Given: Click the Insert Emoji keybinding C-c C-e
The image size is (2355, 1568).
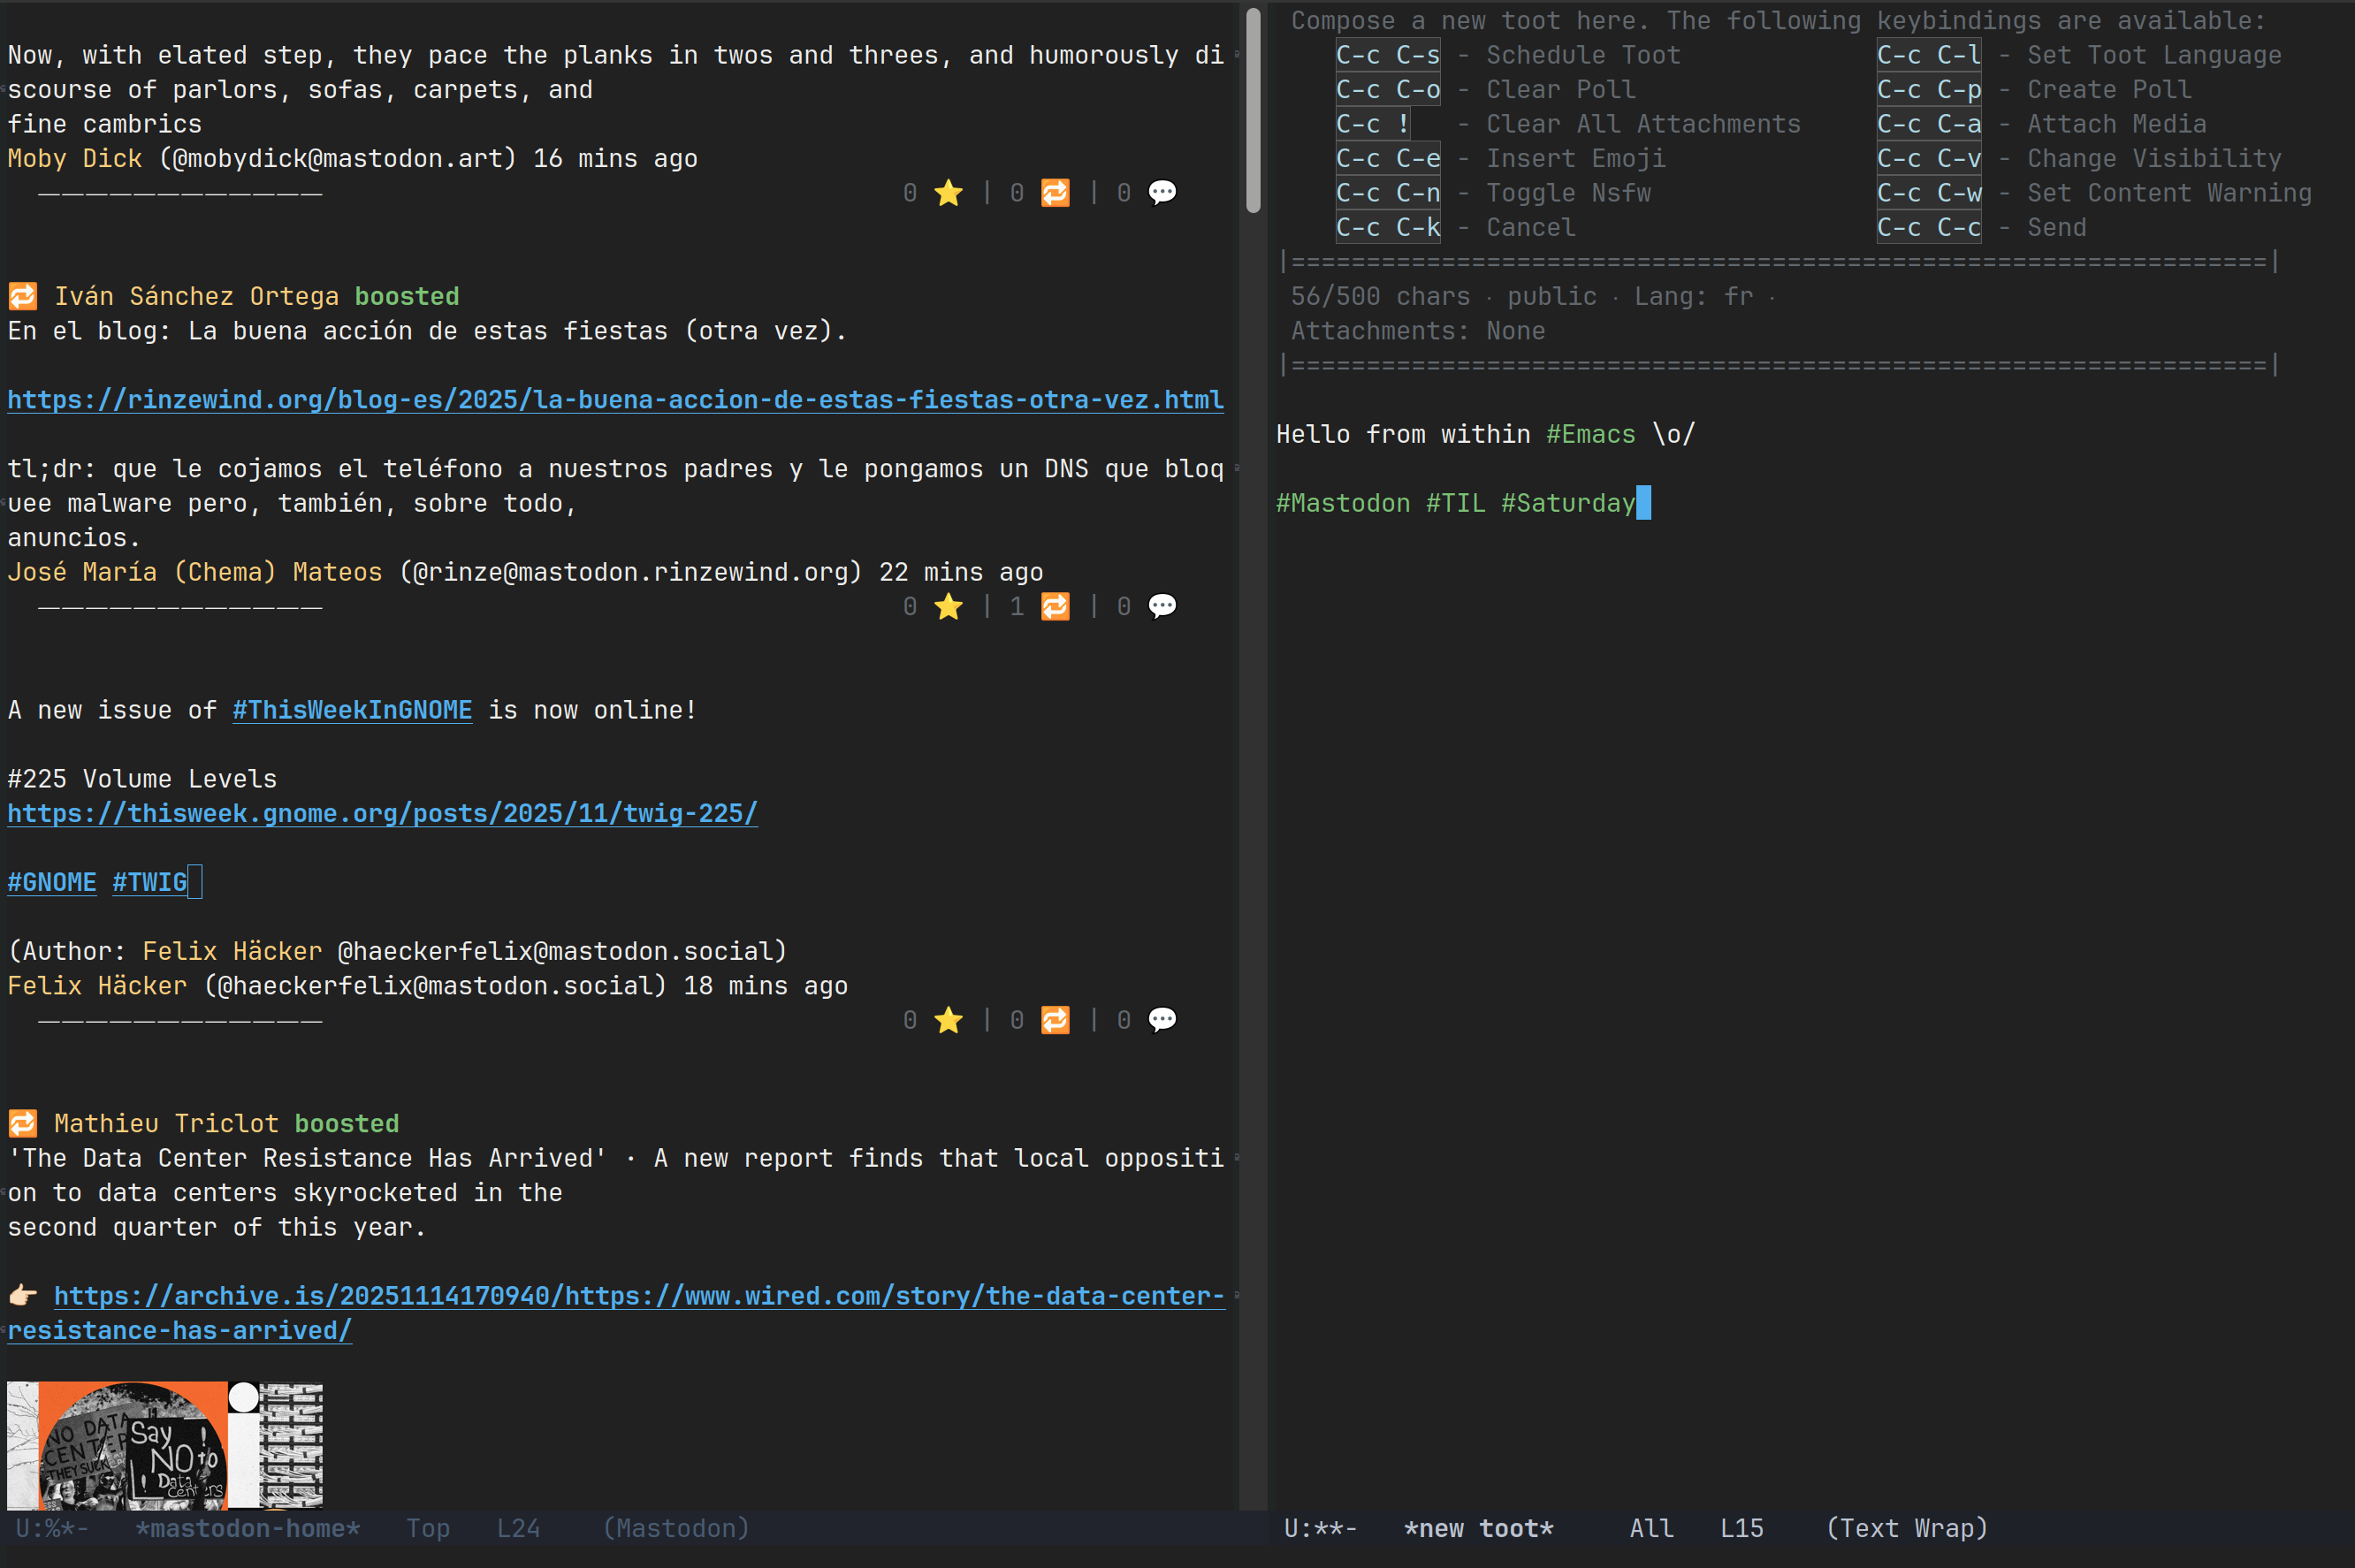Looking at the screenshot, I should coord(1388,159).
